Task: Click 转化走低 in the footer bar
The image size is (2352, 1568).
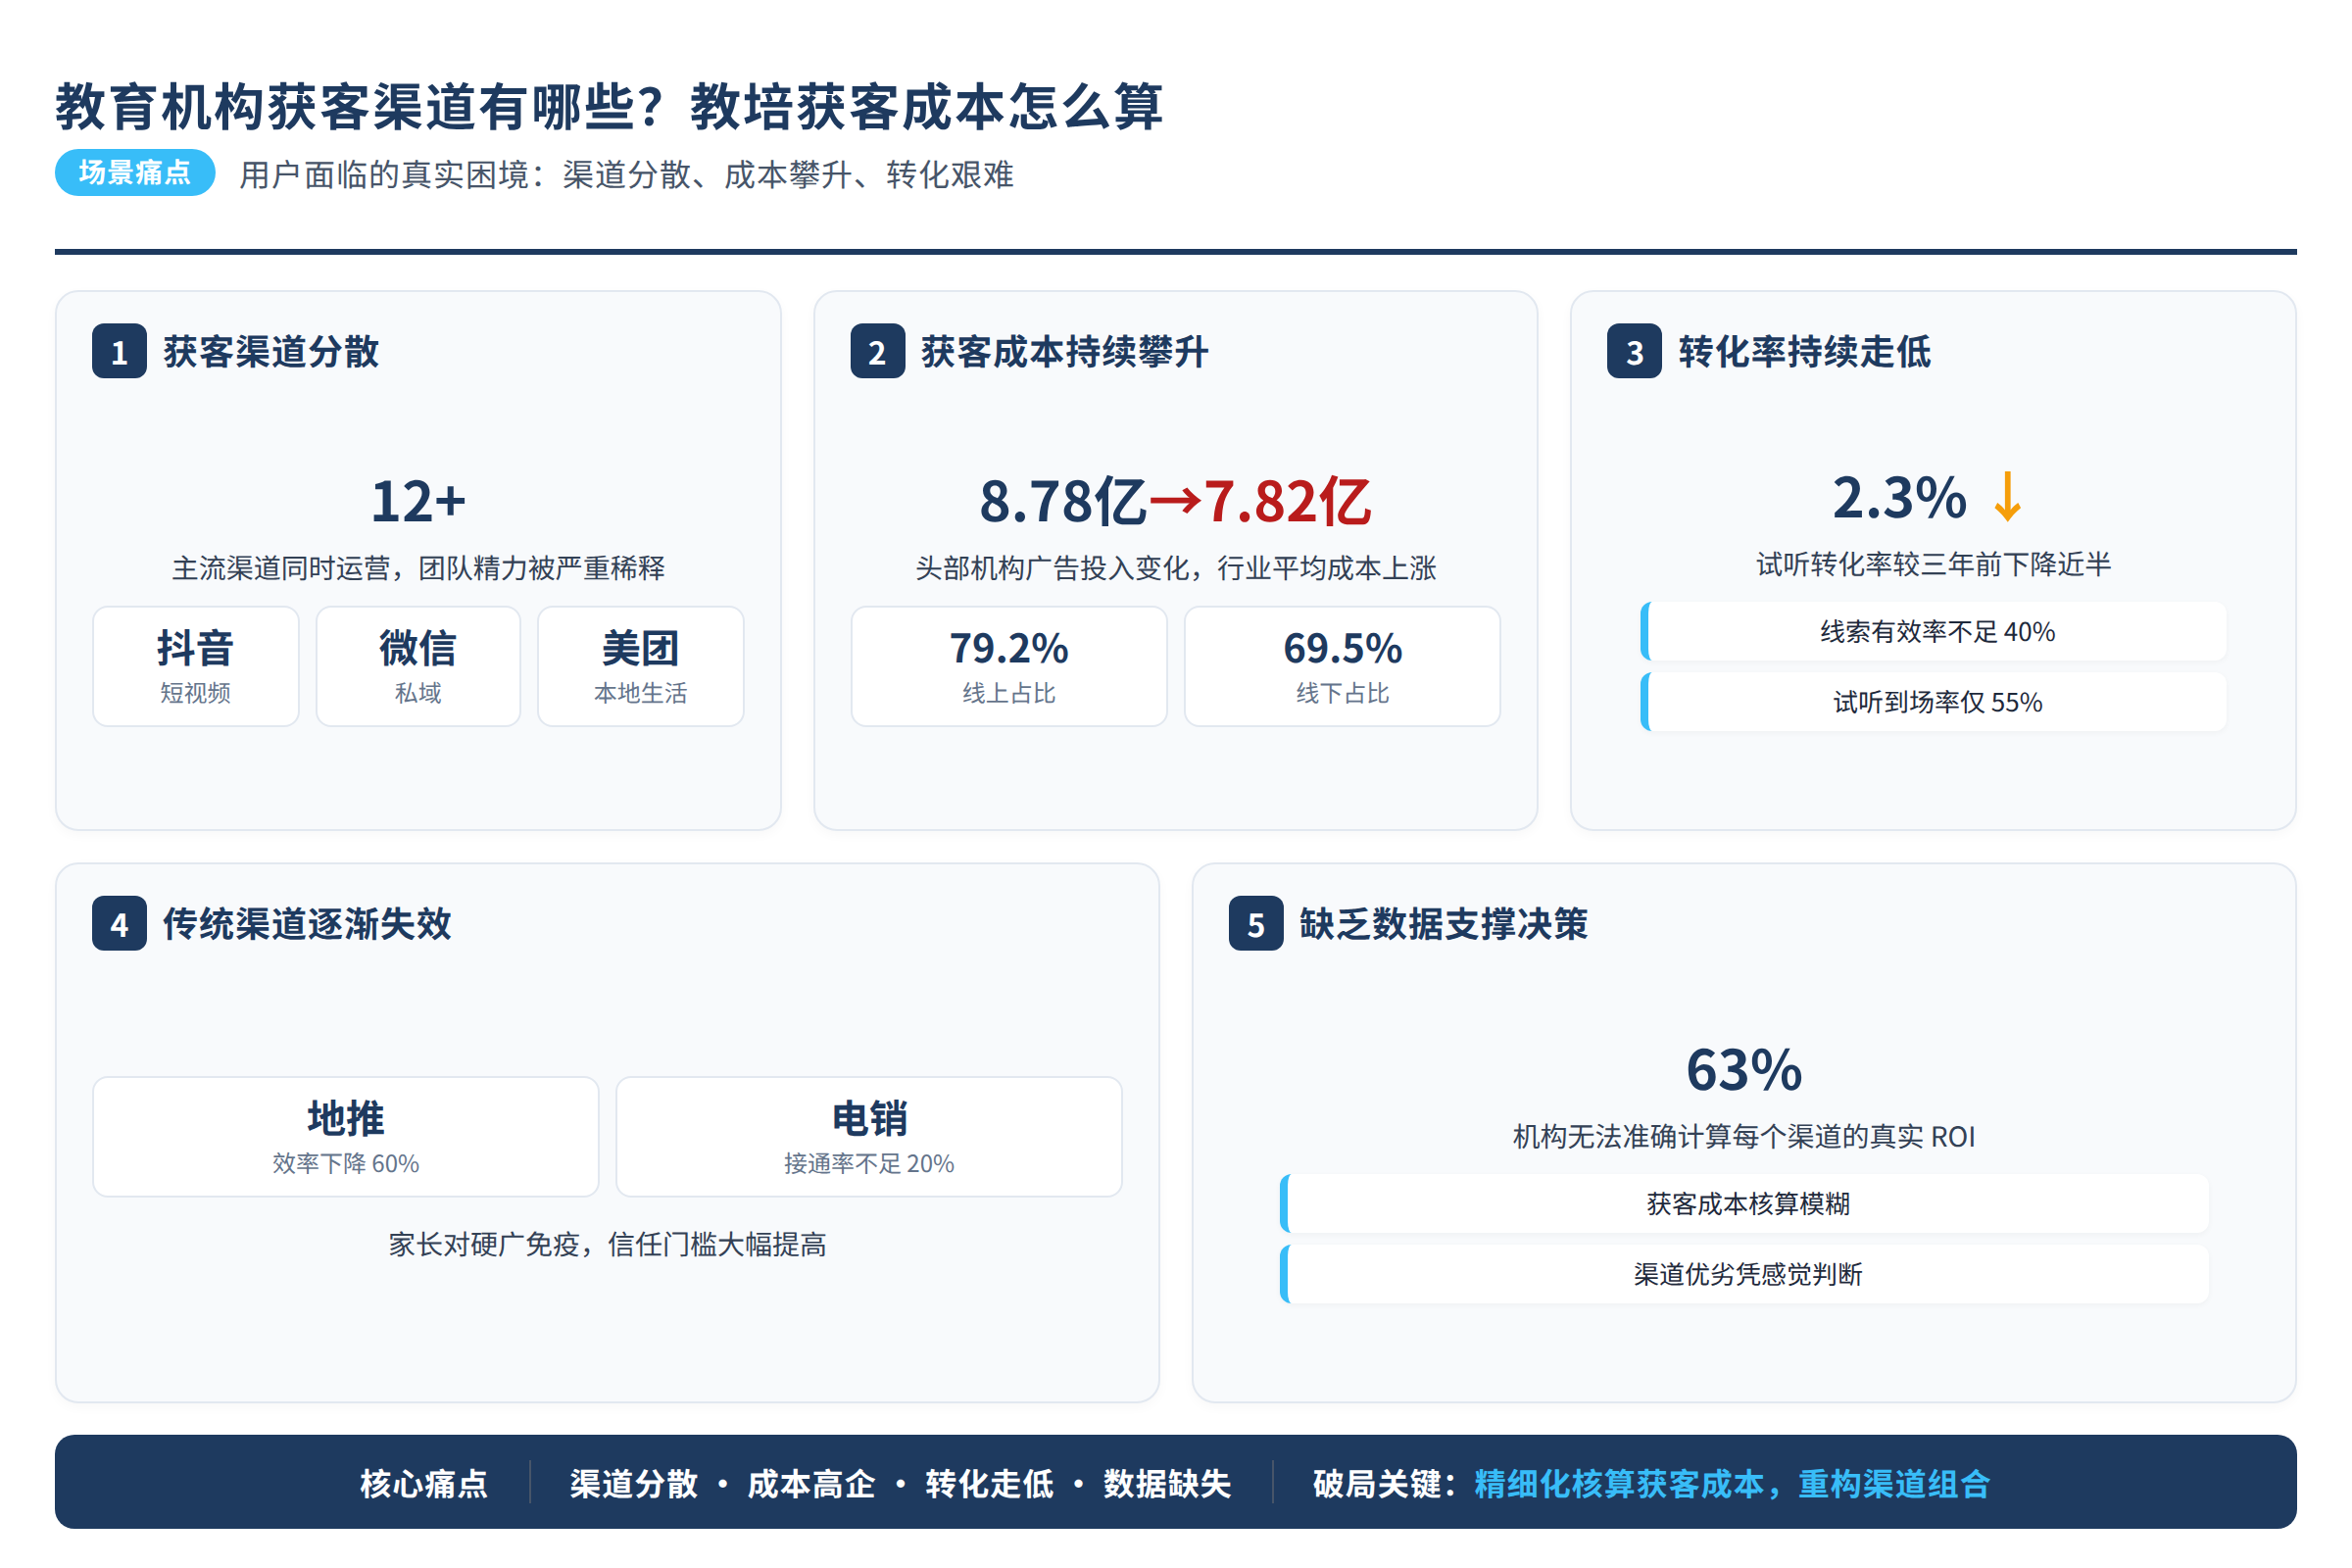Action: pyautogui.click(x=989, y=1484)
